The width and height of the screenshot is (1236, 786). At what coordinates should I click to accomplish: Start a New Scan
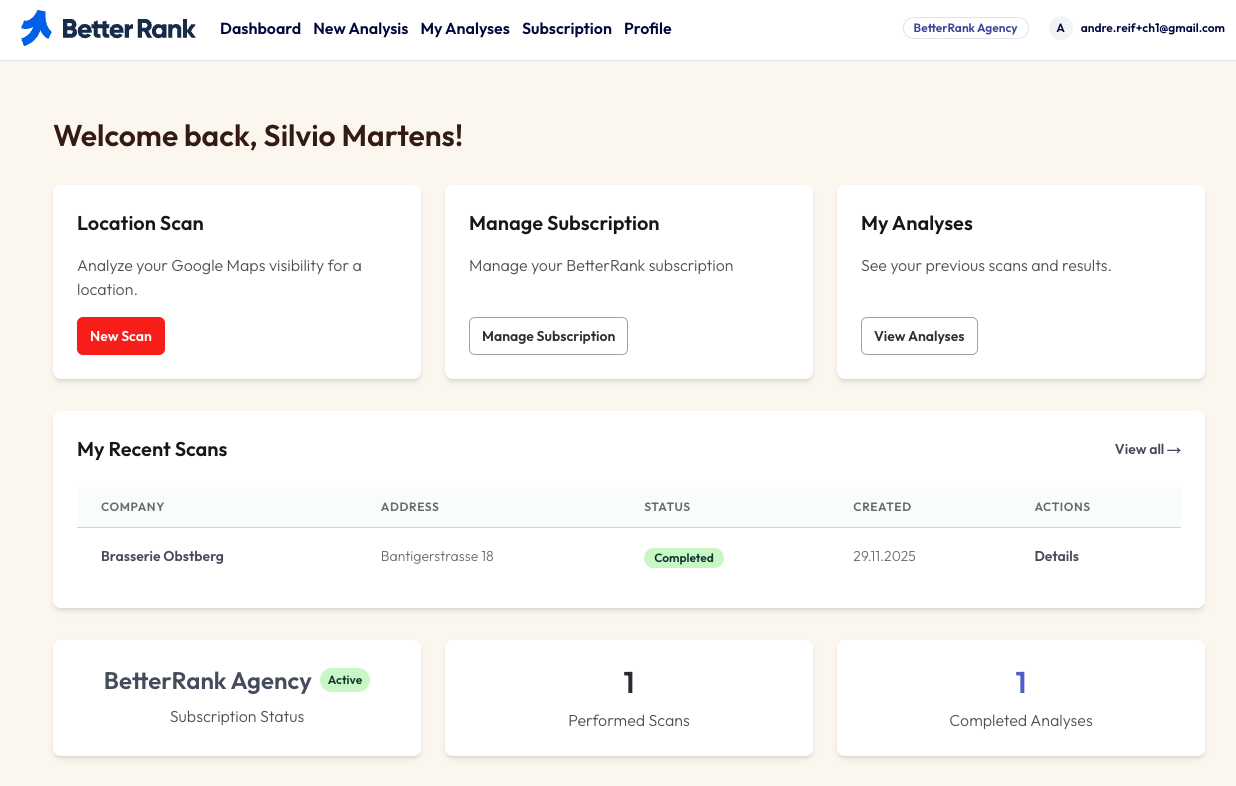[x=120, y=336]
